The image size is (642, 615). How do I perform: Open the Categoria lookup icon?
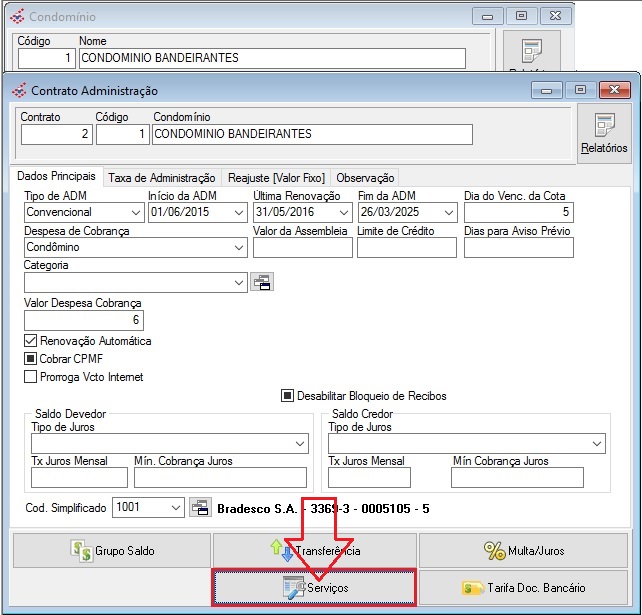click(261, 283)
